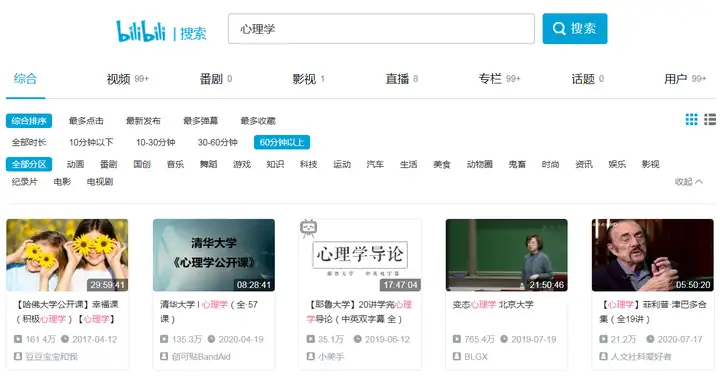Click clock icon beside 2020-07-17
Viewport: 720px width, 376px height.
point(650,339)
